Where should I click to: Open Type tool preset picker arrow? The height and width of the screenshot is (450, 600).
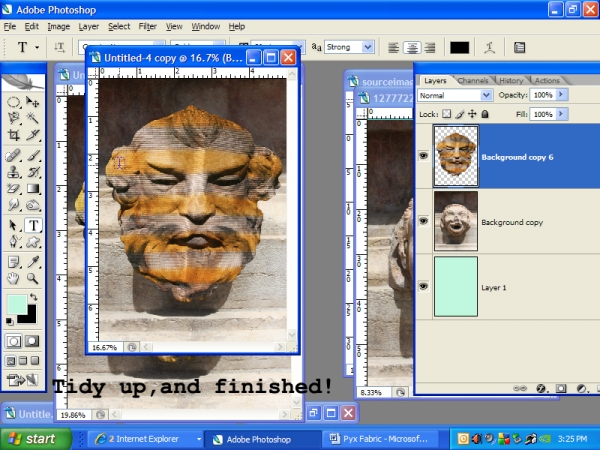tap(37, 47)
